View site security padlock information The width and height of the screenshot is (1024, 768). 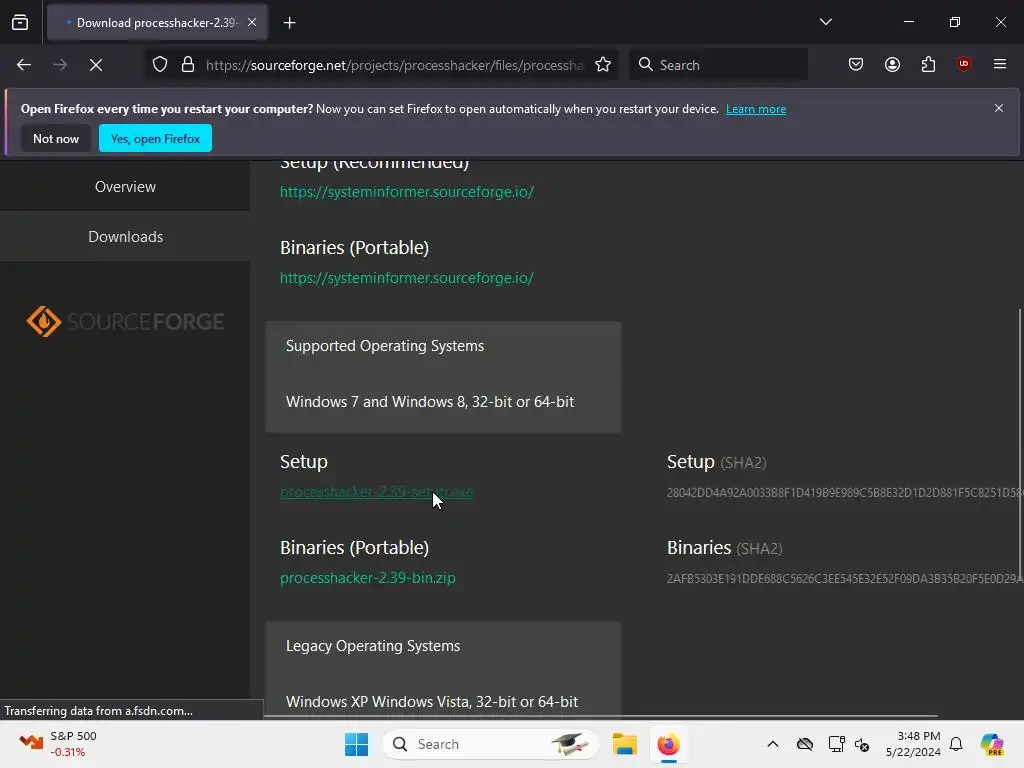pyautogui.click(x=188, y=65)
